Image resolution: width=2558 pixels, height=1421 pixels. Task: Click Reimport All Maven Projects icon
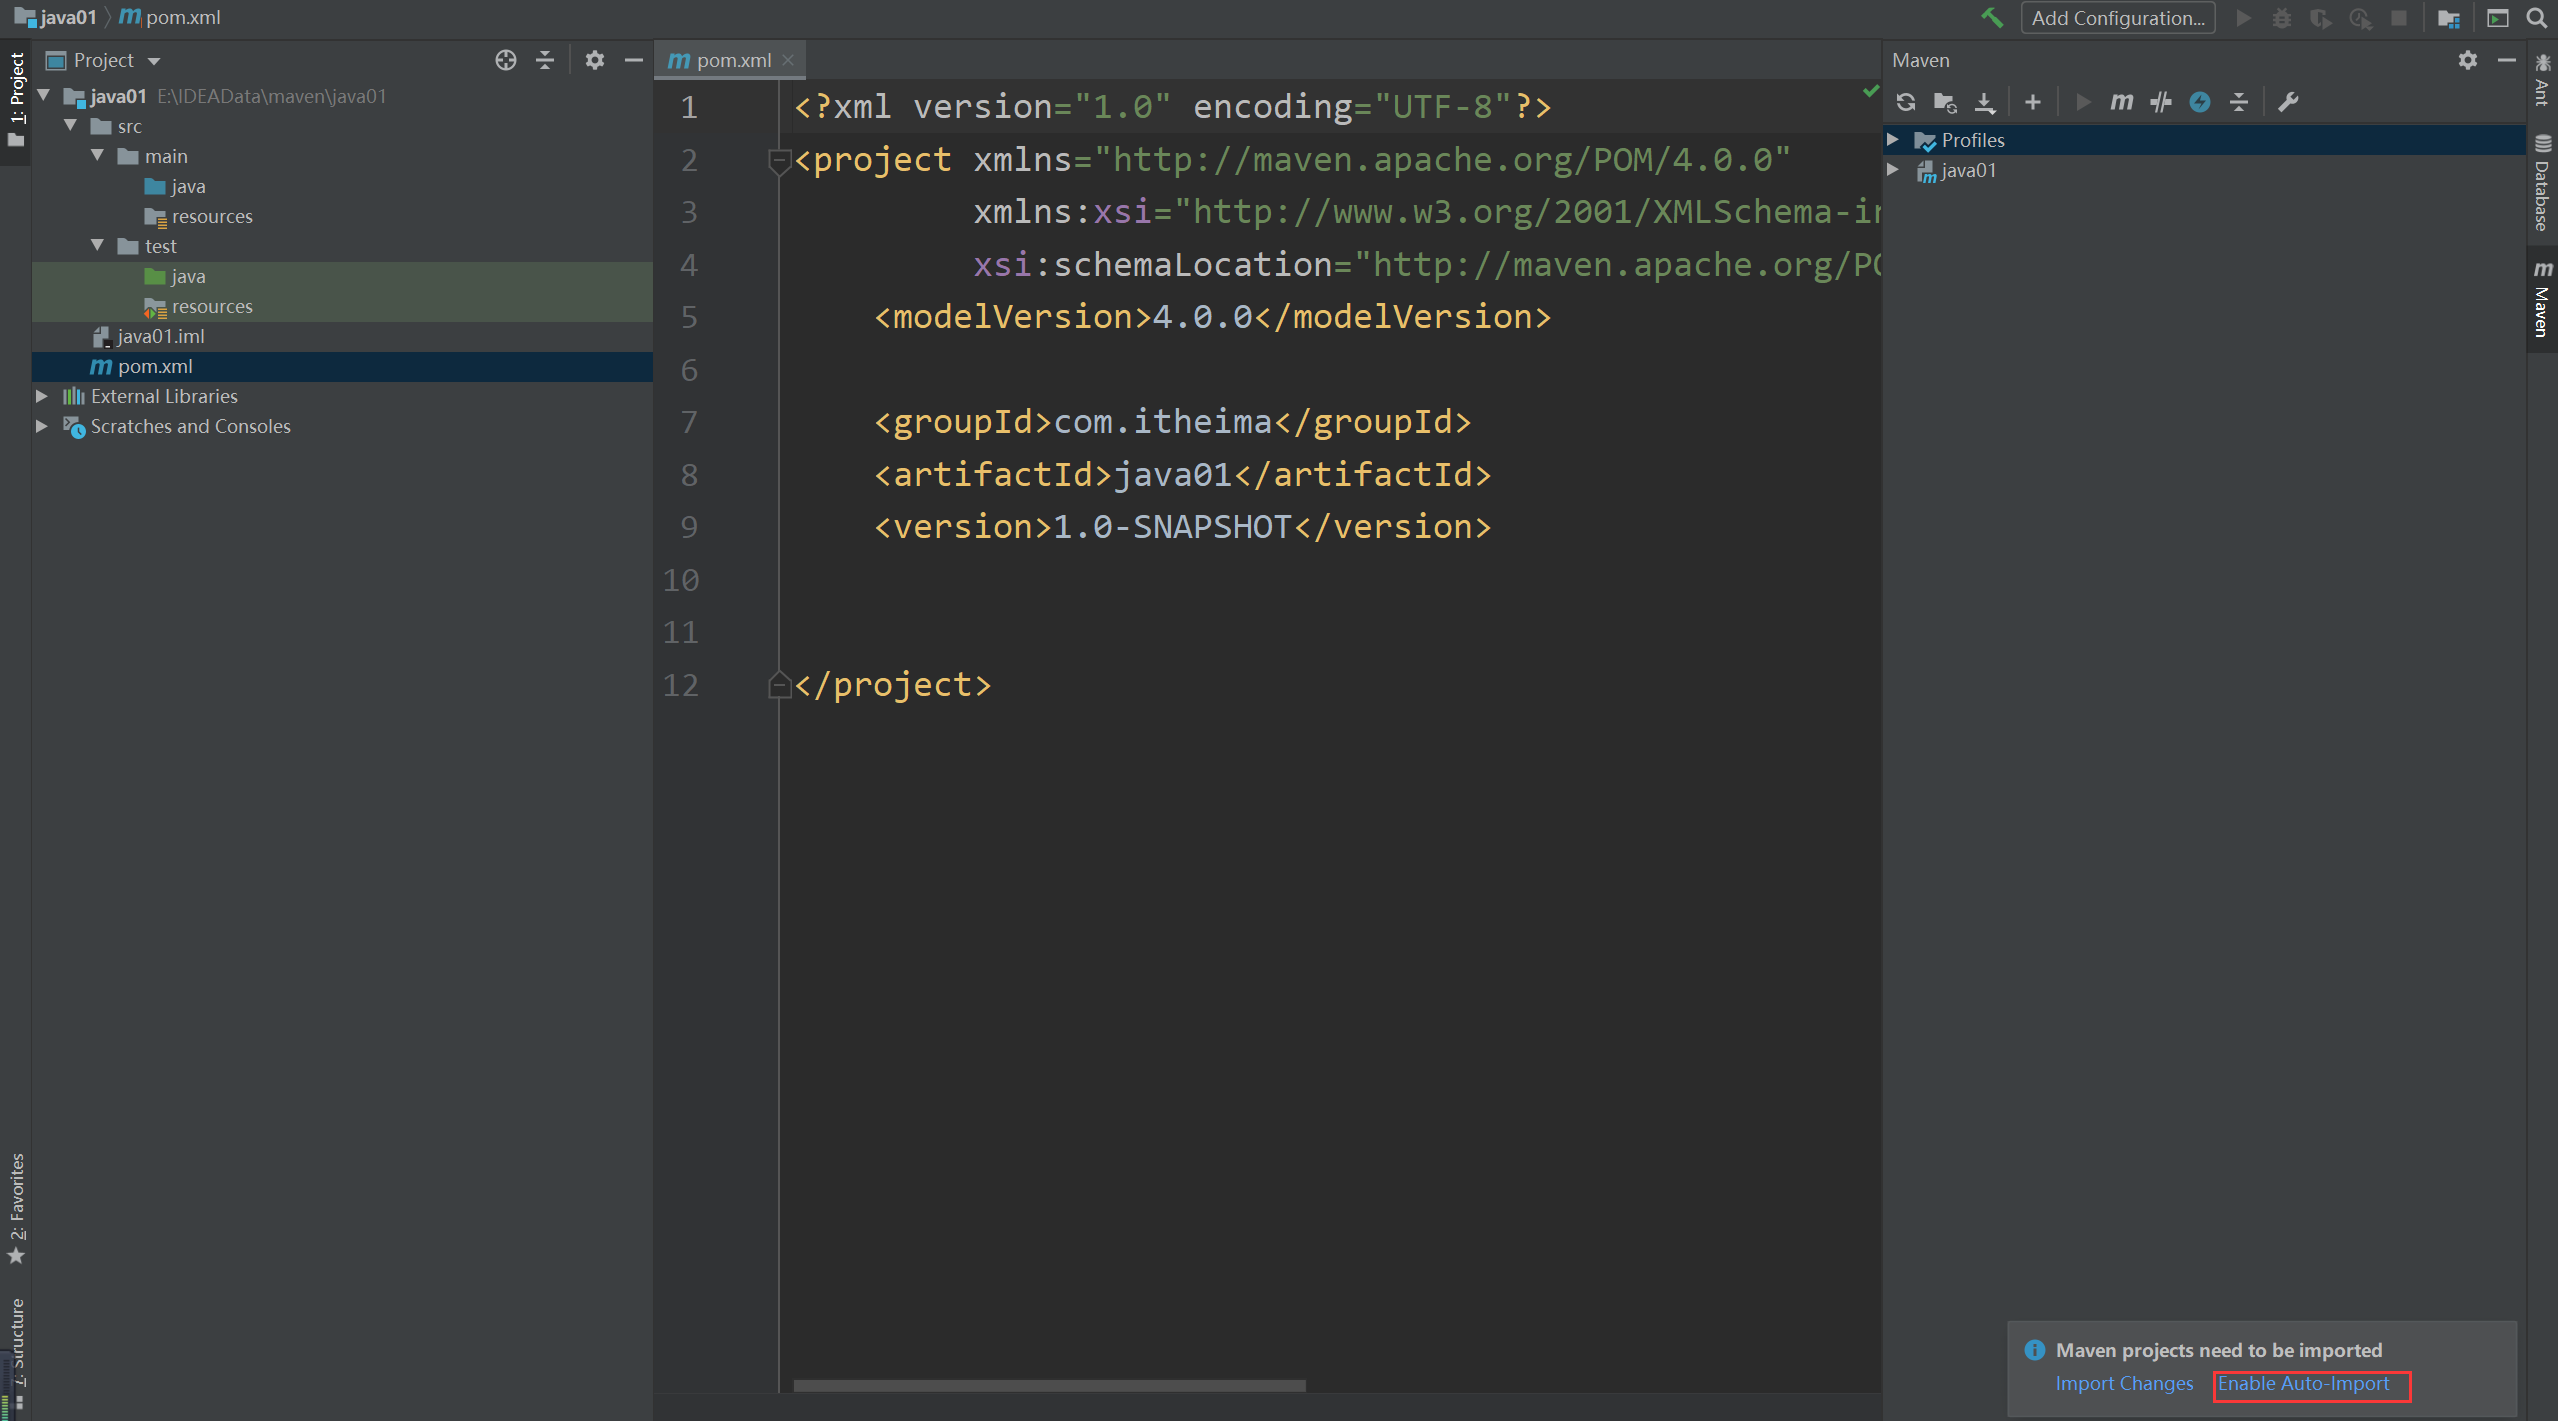point(1906,102)
